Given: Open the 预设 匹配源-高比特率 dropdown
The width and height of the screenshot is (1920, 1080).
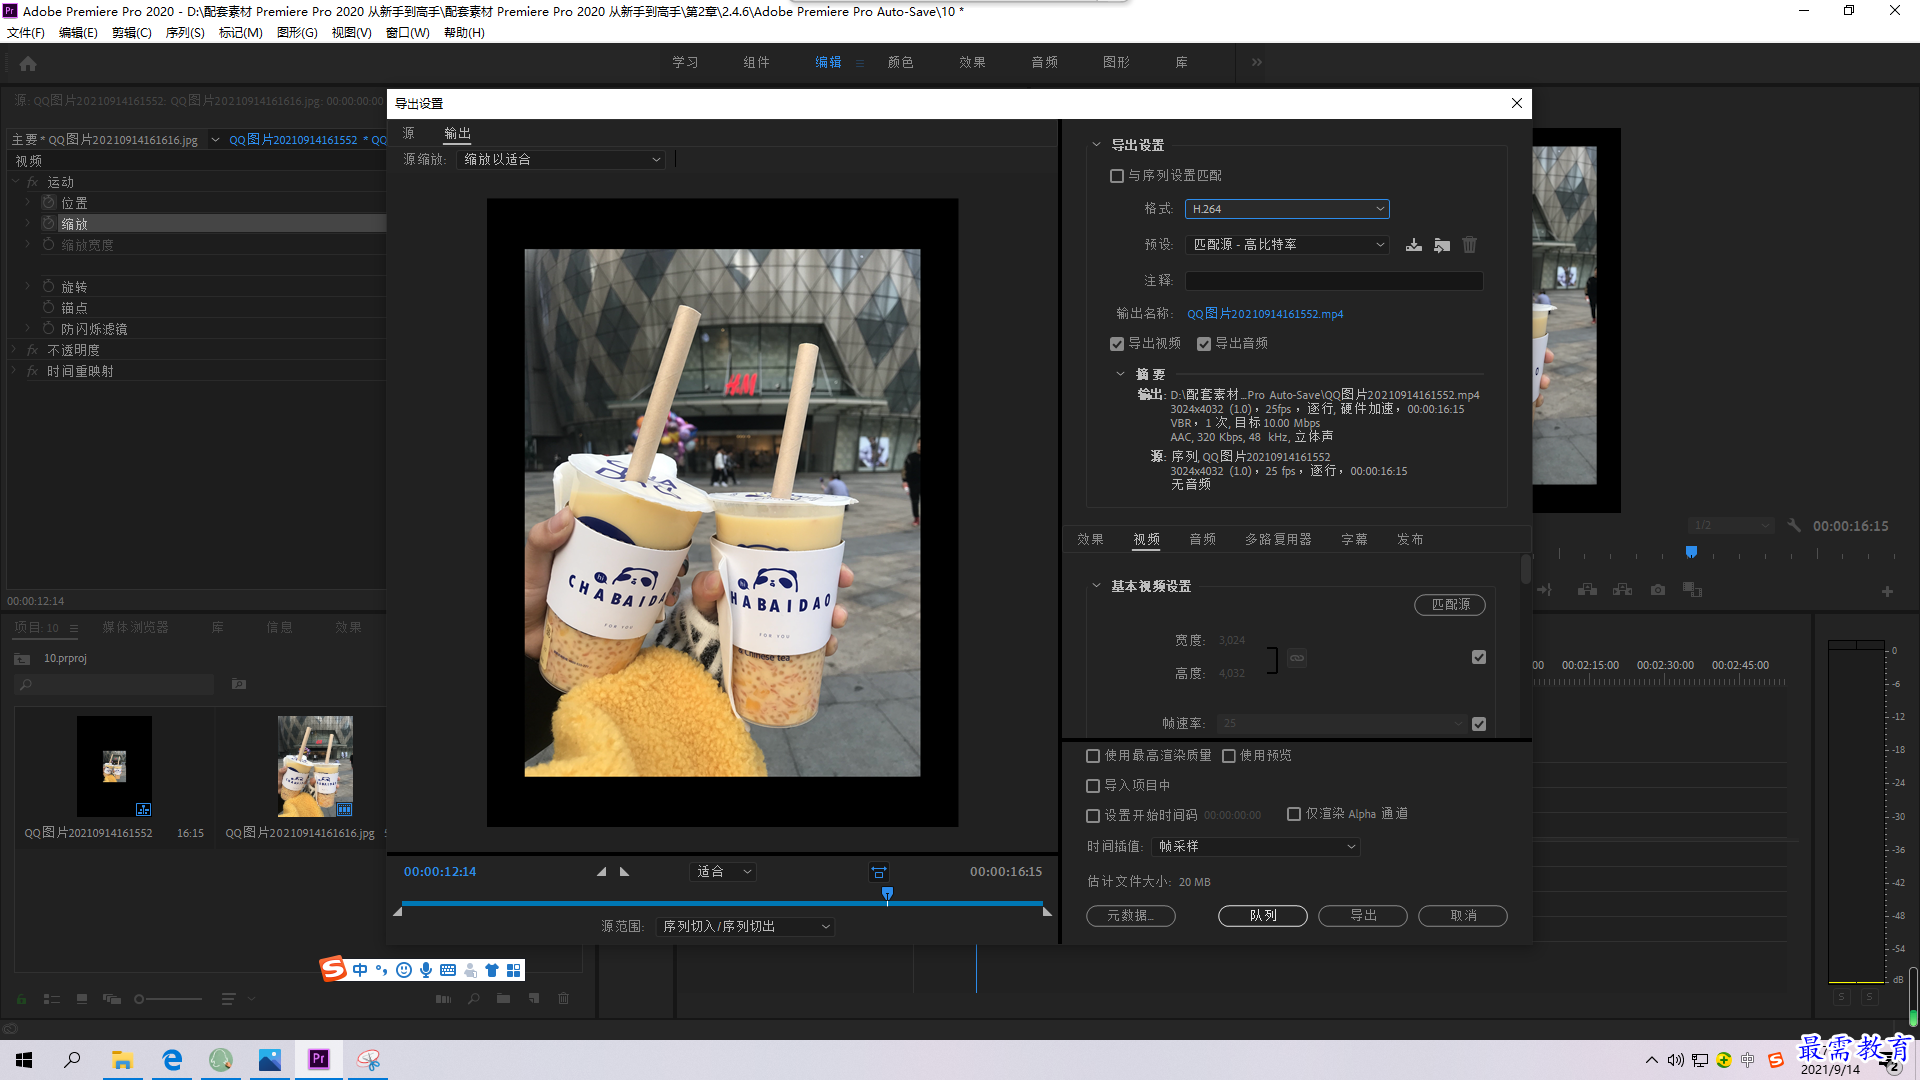Looking at the screenshot, I should coord(1287,245).
